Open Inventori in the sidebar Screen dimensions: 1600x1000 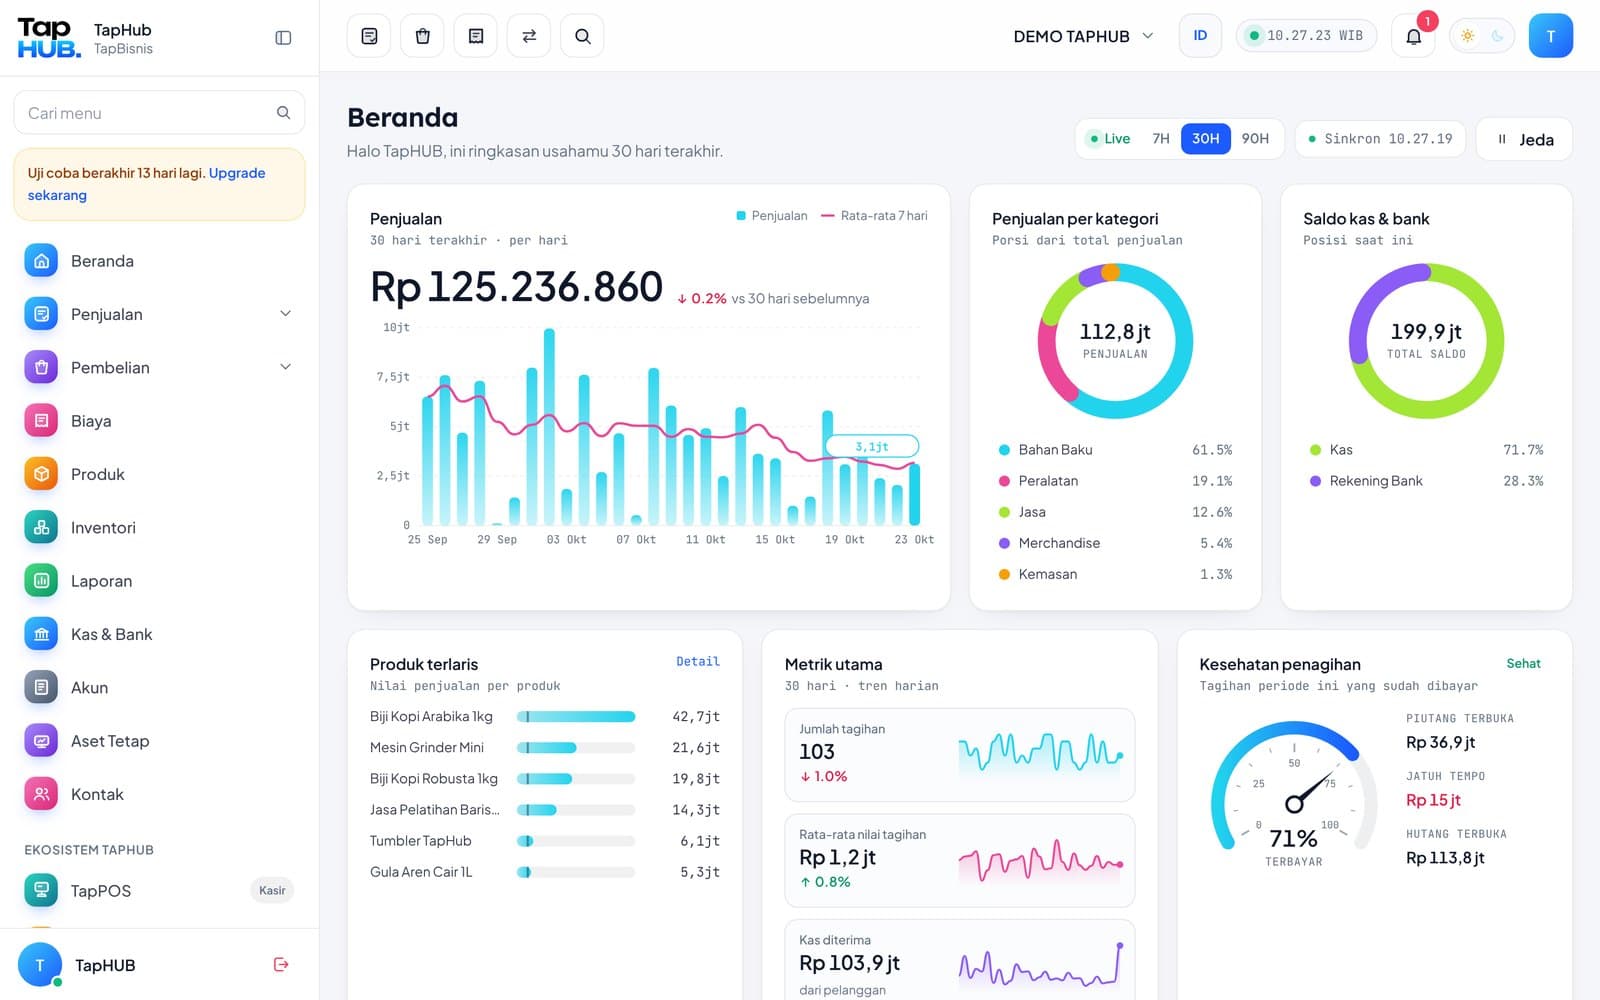point(160,527)
